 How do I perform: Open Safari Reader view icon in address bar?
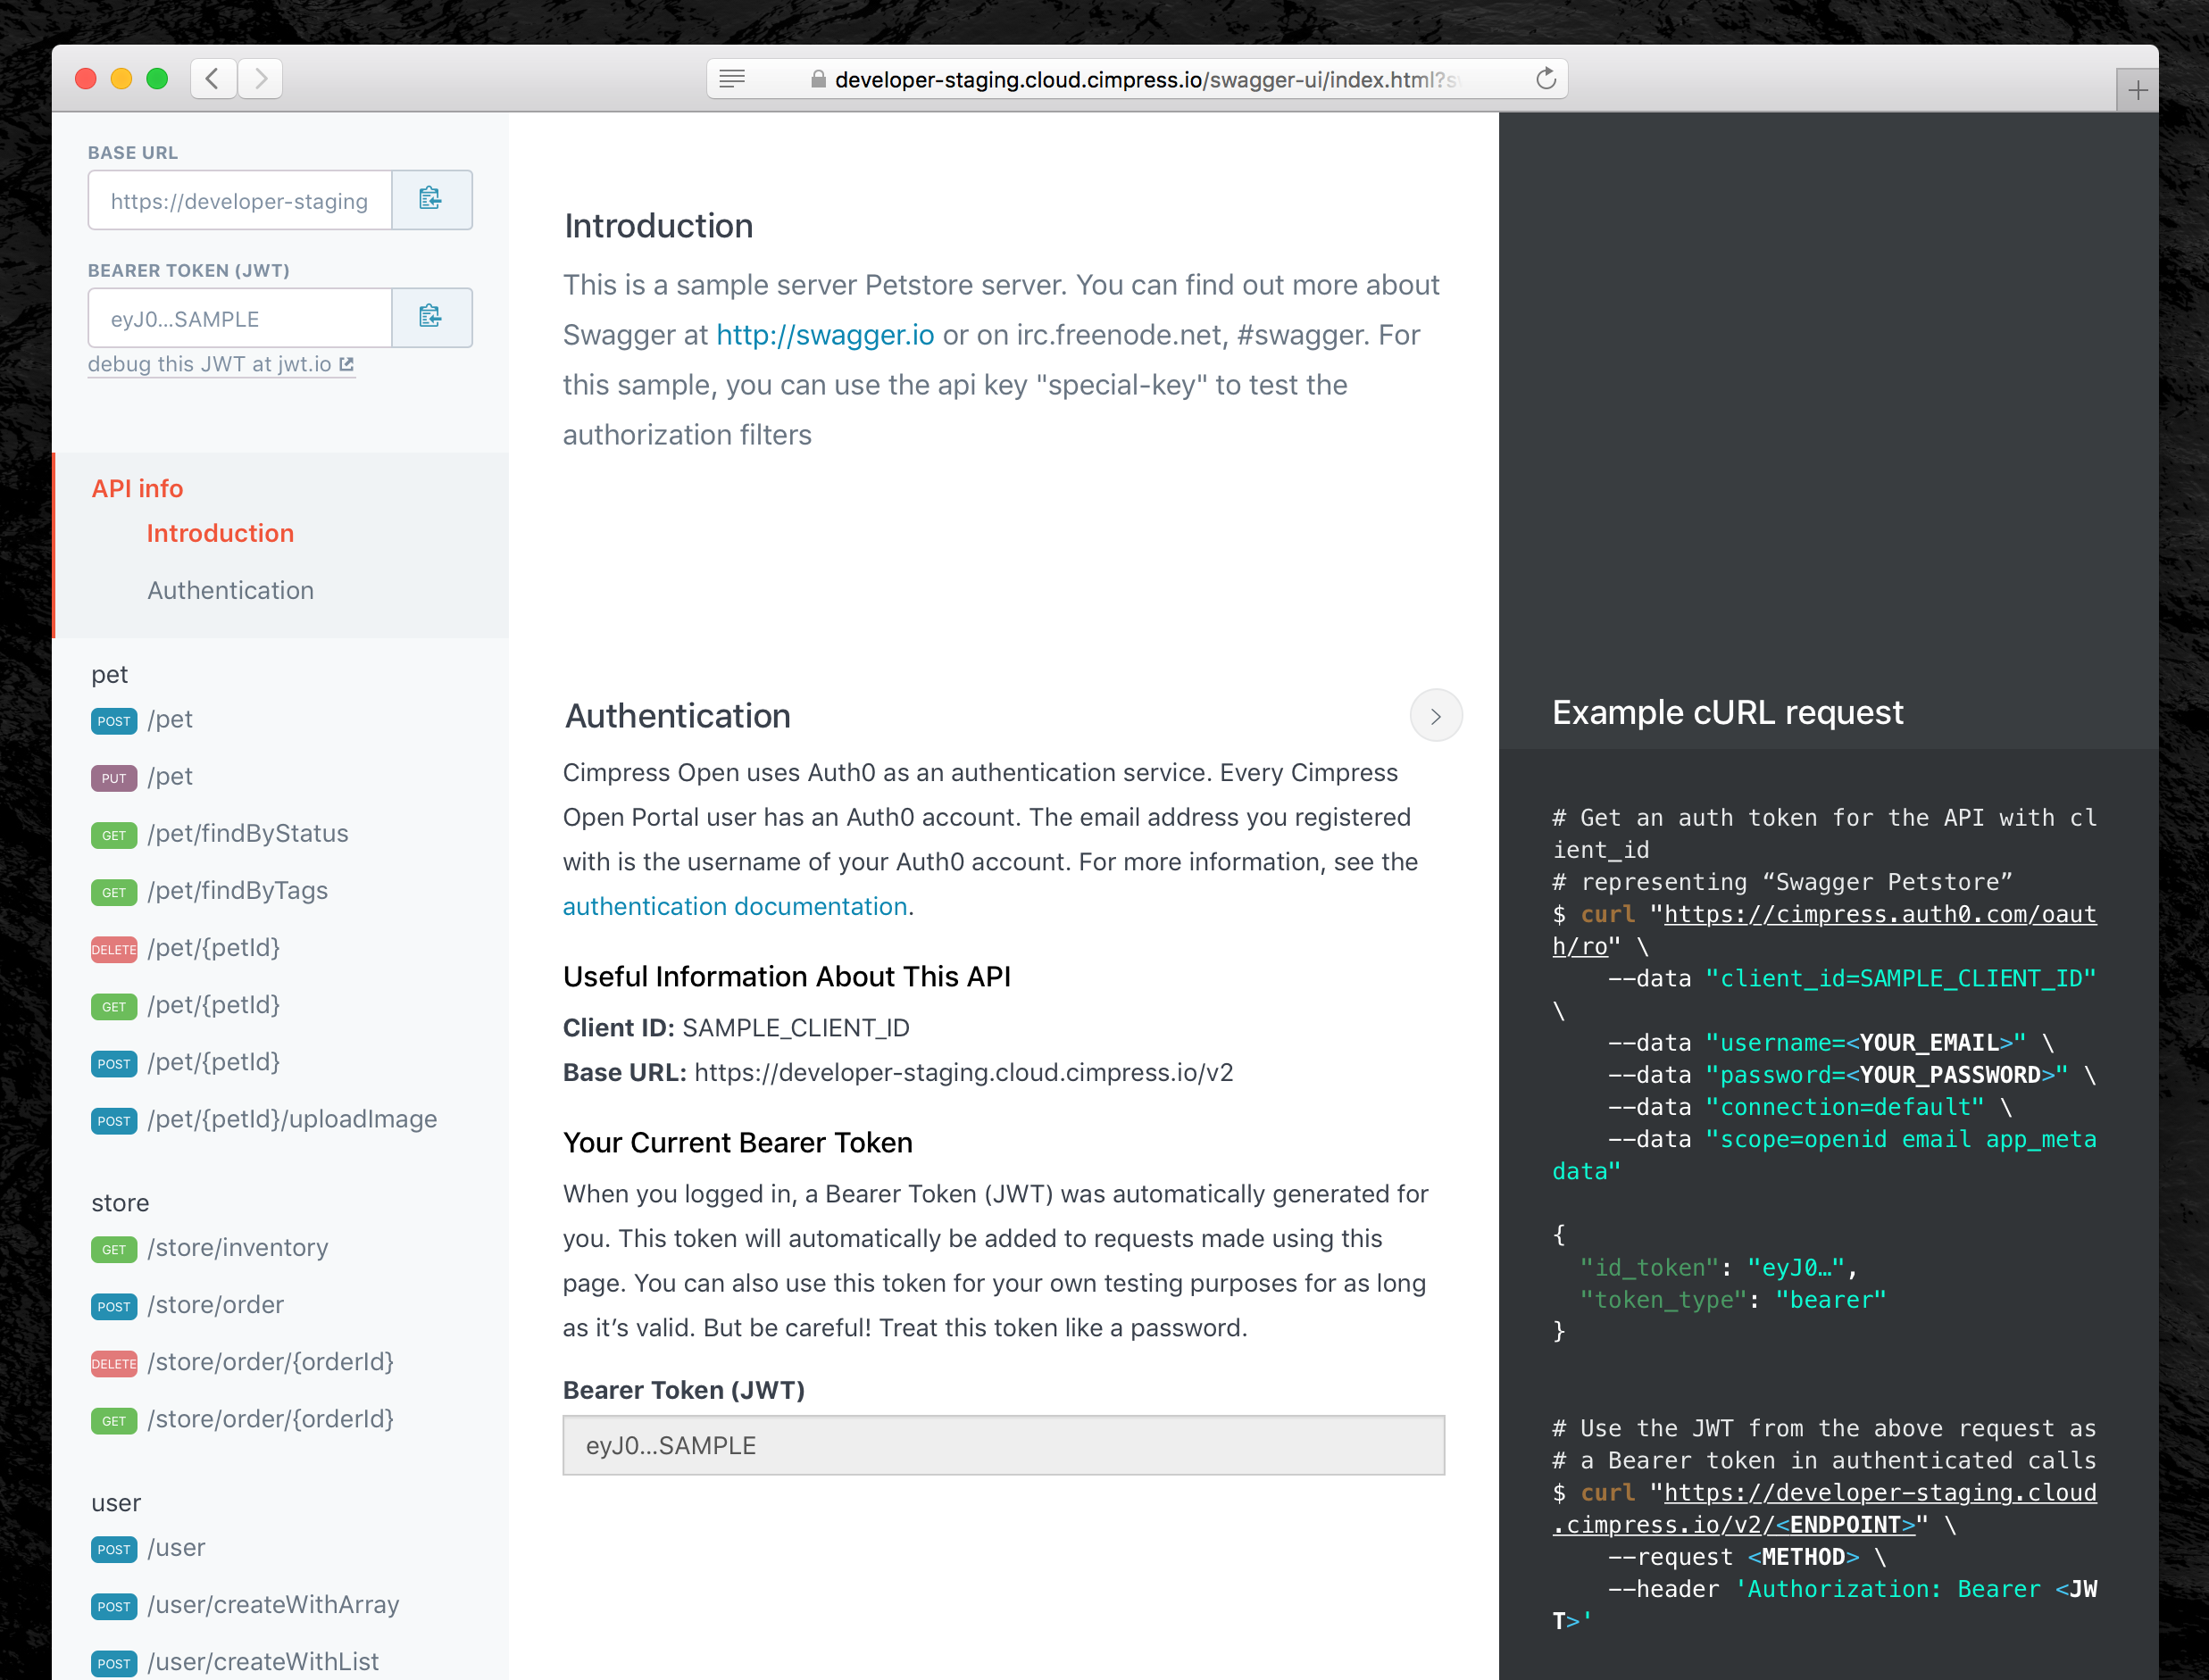coord(732,79)
